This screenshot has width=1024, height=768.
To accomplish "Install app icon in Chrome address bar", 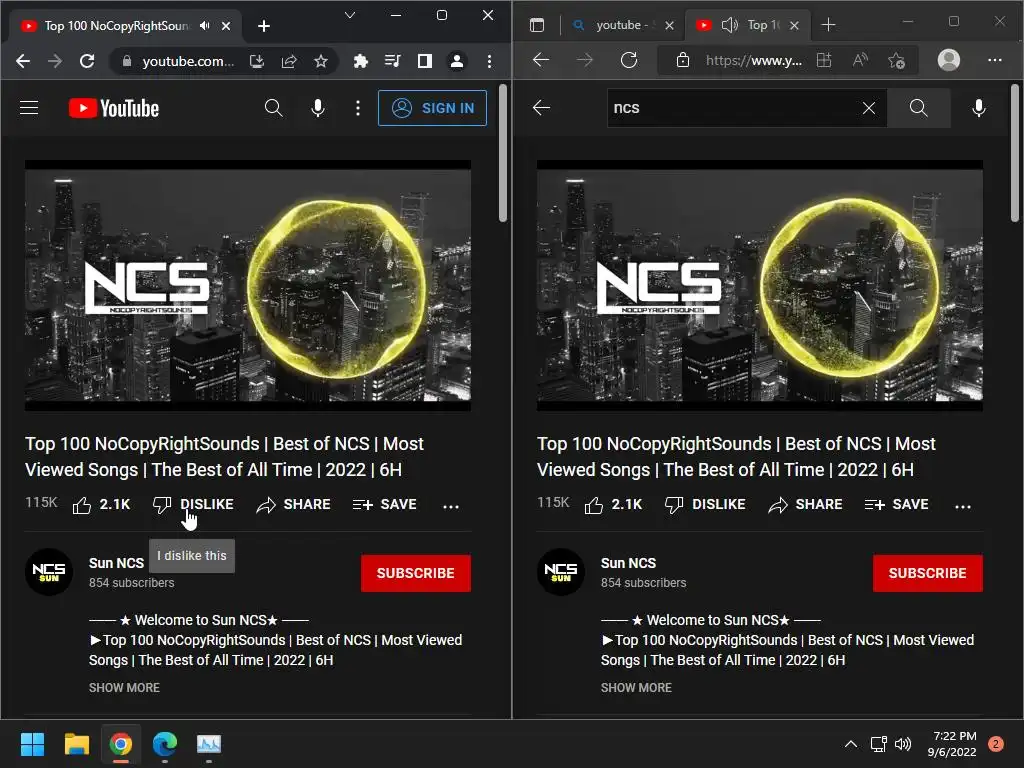I will (x=257, y=61).
